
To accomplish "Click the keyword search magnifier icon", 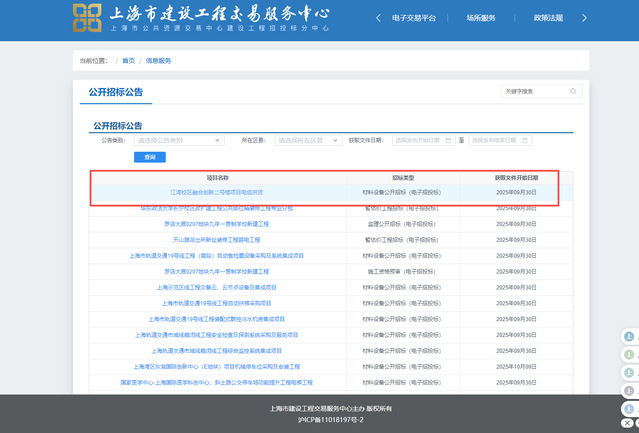I will (x=571, y=92).
